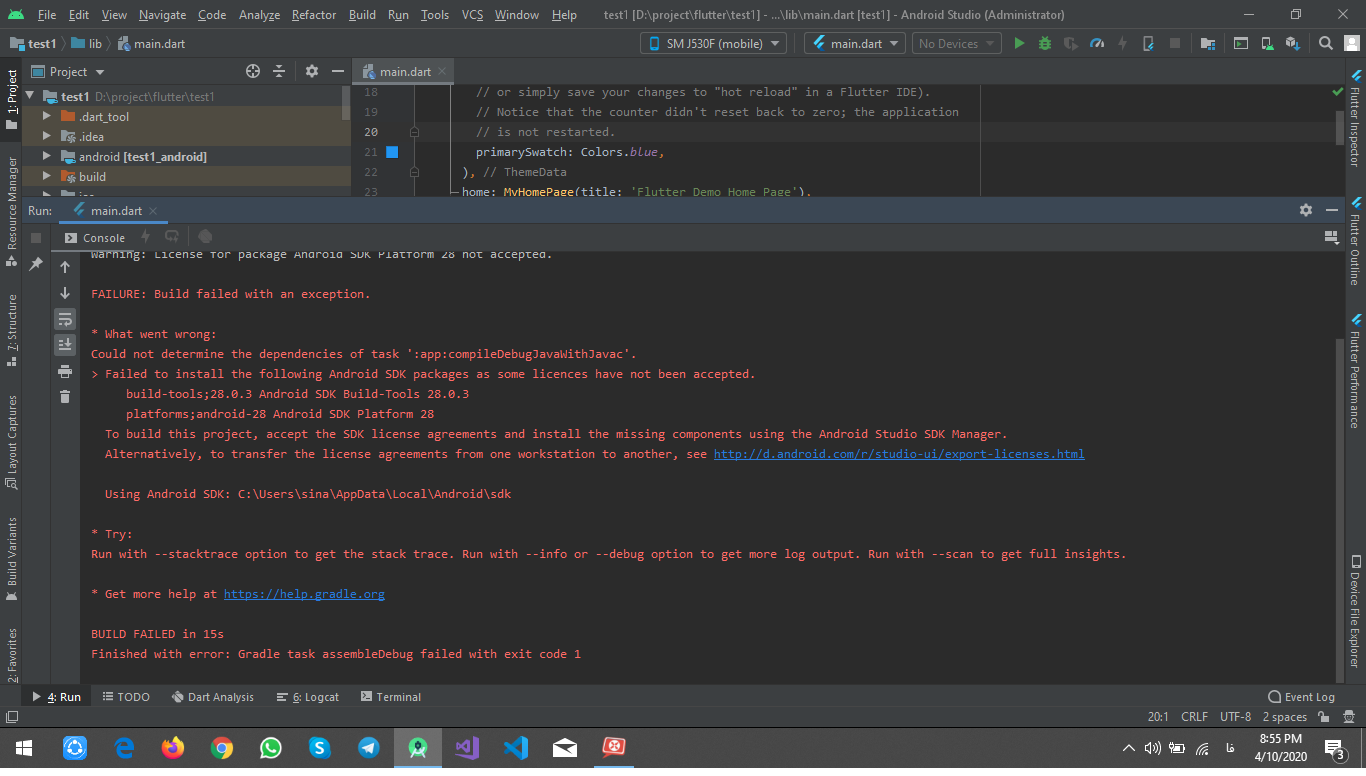
Task: Select the main.dart editor tab
Action: click(x=405, y=71)
